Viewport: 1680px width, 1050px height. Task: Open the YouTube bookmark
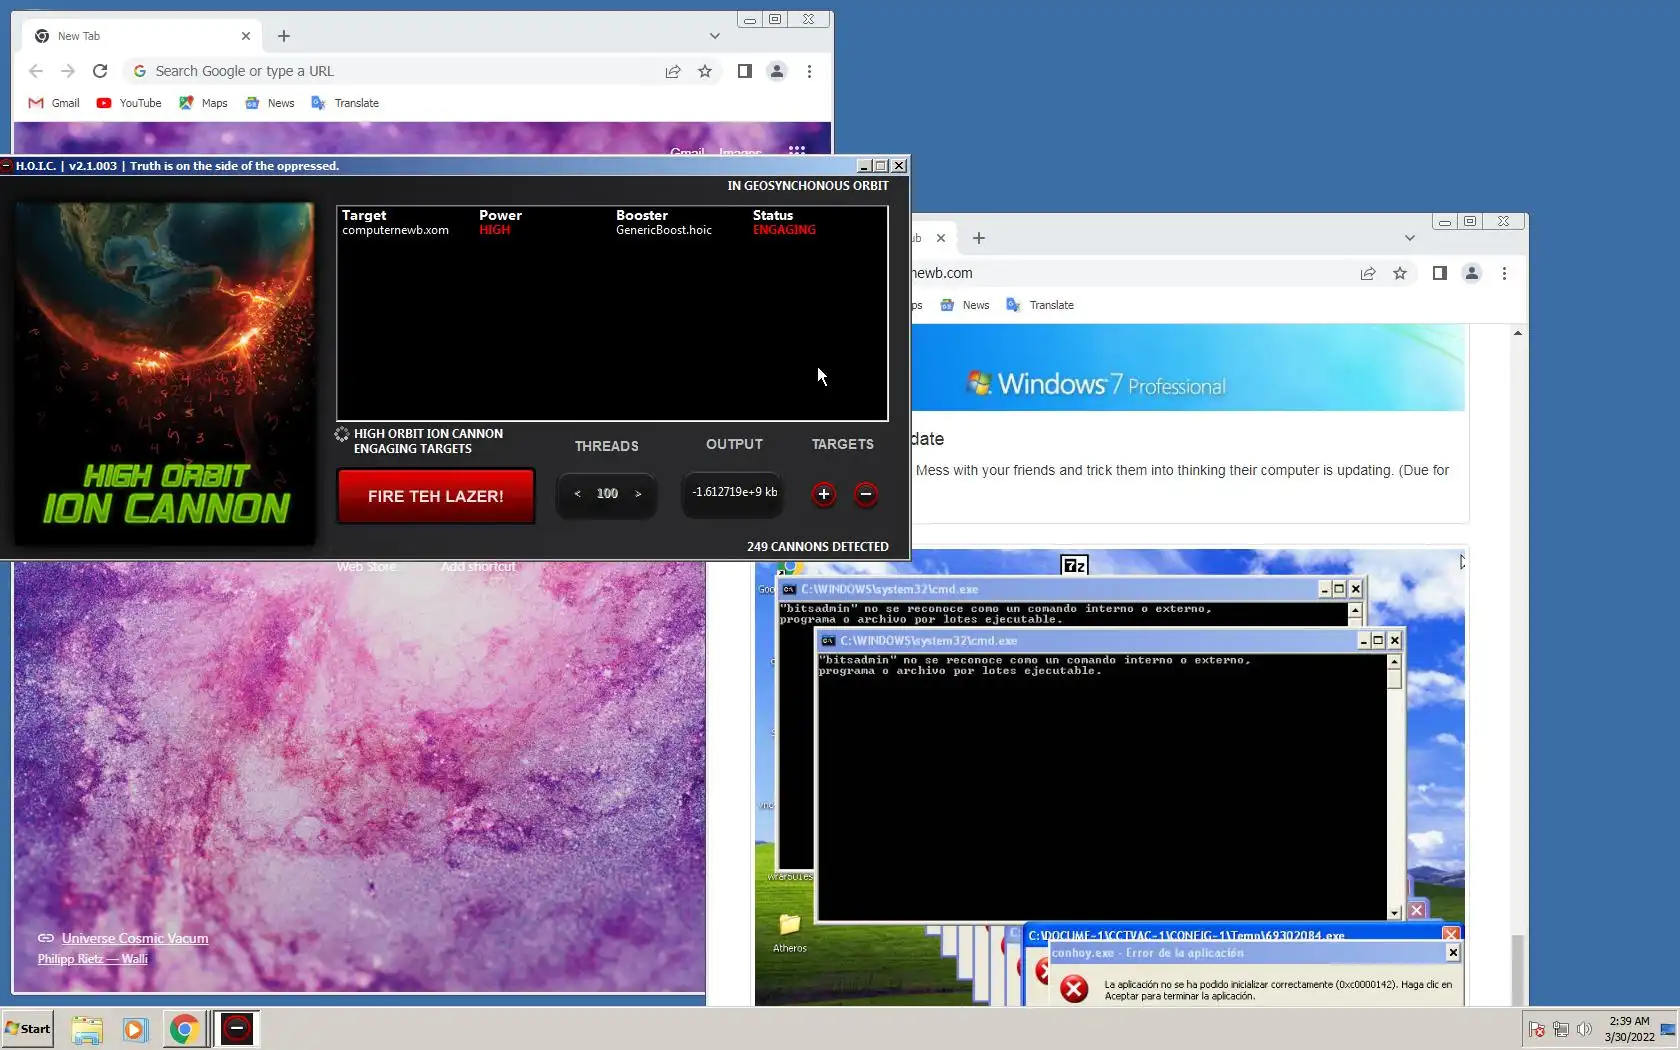click(x=129, y=103)
